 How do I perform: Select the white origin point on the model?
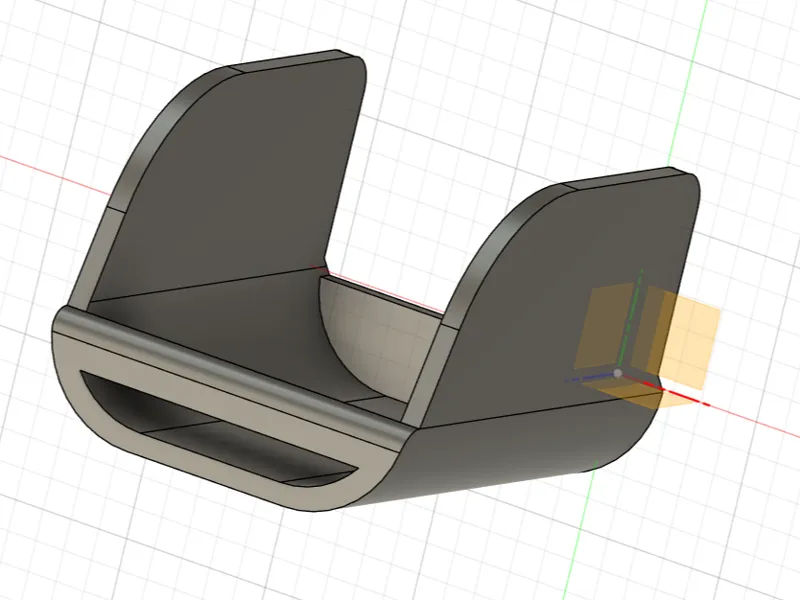click(x=617, y=373)
